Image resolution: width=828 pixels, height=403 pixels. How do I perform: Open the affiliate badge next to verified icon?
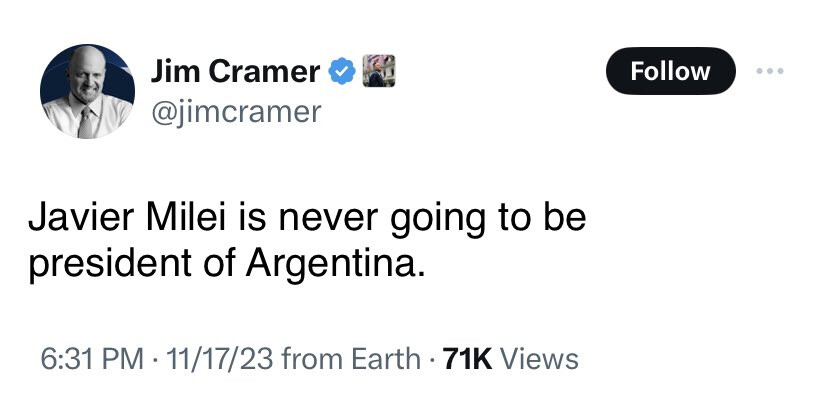point(379,71)
